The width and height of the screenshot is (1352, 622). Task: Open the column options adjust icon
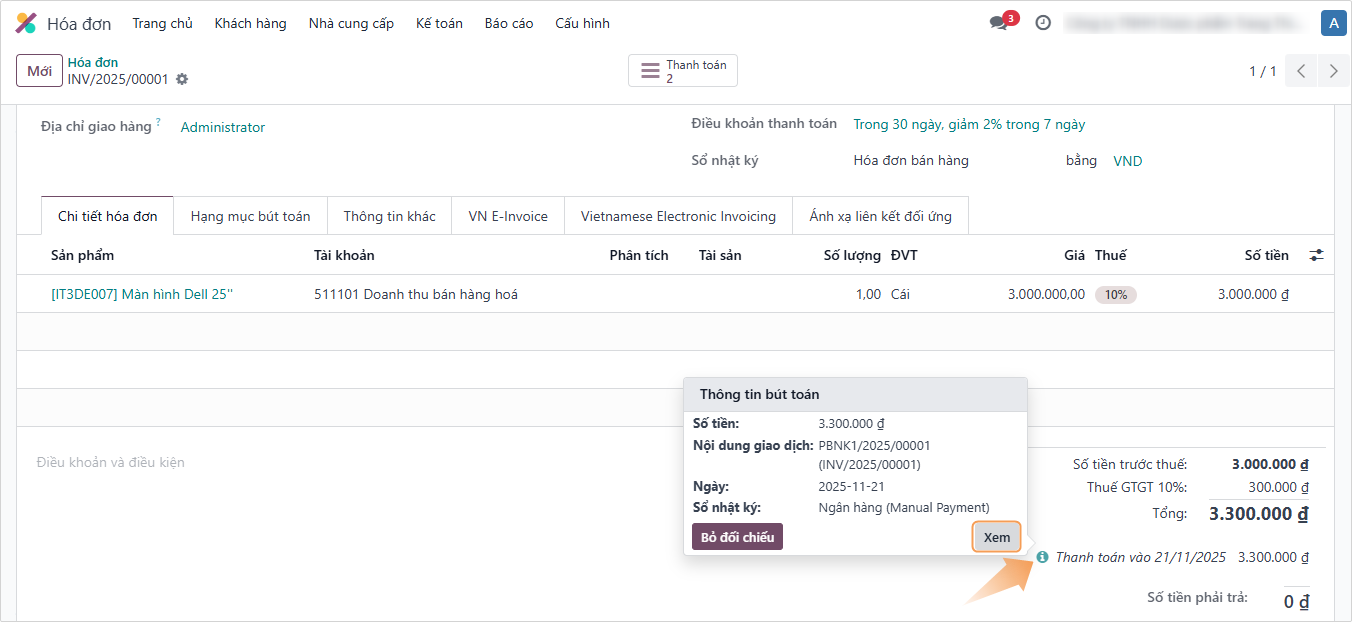pyautogui.click(x=1317, y=256)
